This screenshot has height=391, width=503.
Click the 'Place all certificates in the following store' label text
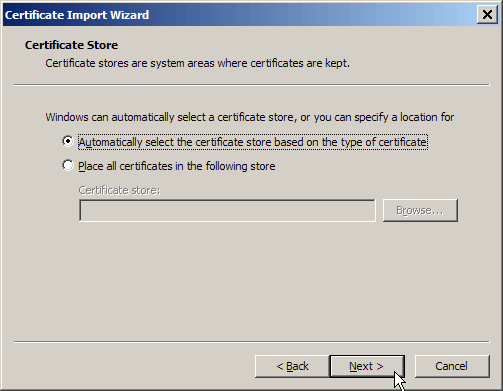coord(177,166)
